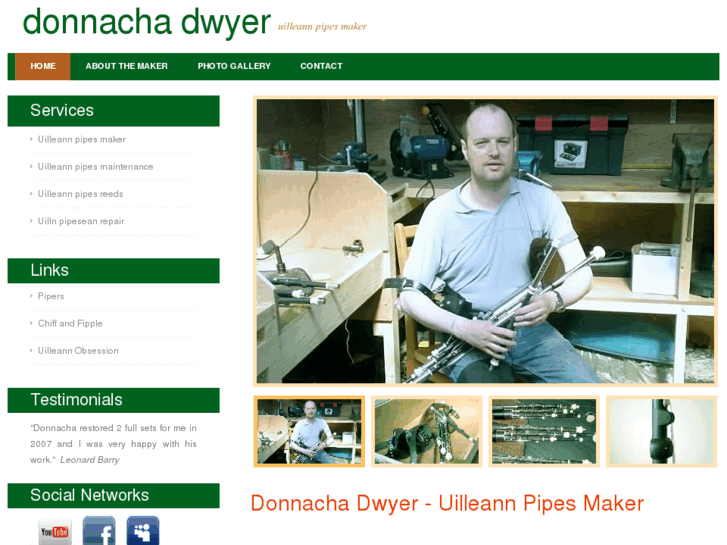Open Uilleann pipes maintenance link

click(x=95, y=167)
